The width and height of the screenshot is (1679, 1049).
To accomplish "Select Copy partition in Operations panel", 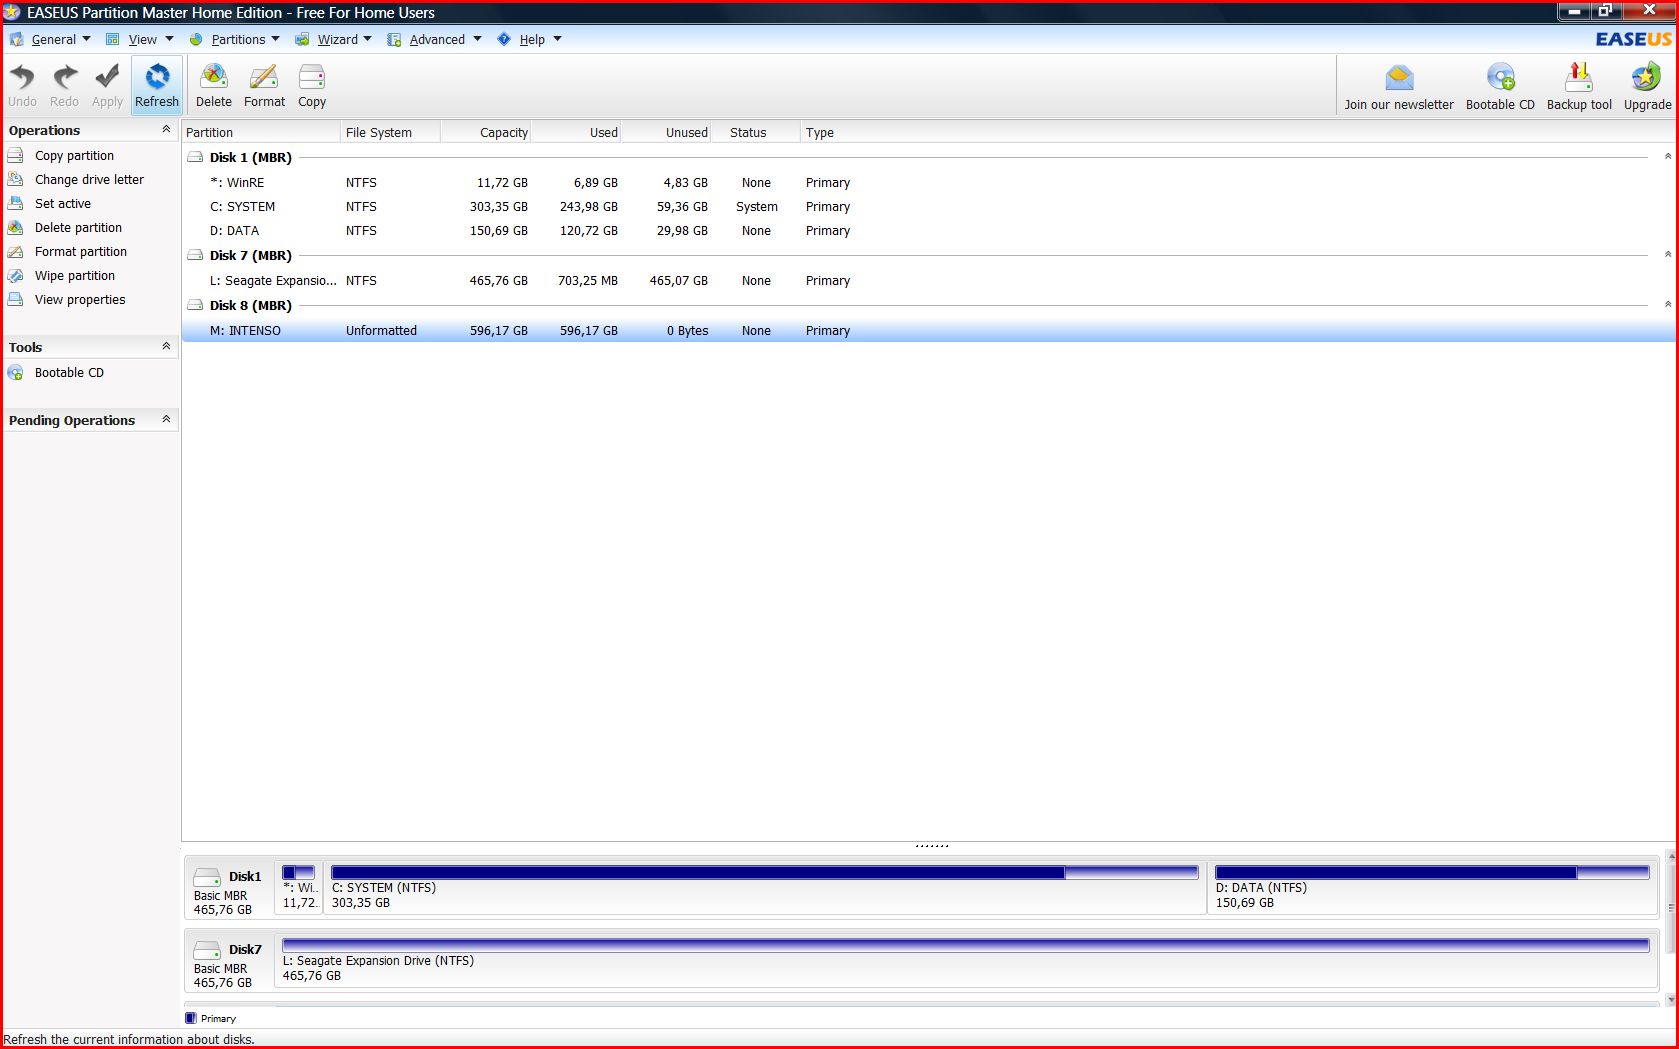I will click(74, 156).
